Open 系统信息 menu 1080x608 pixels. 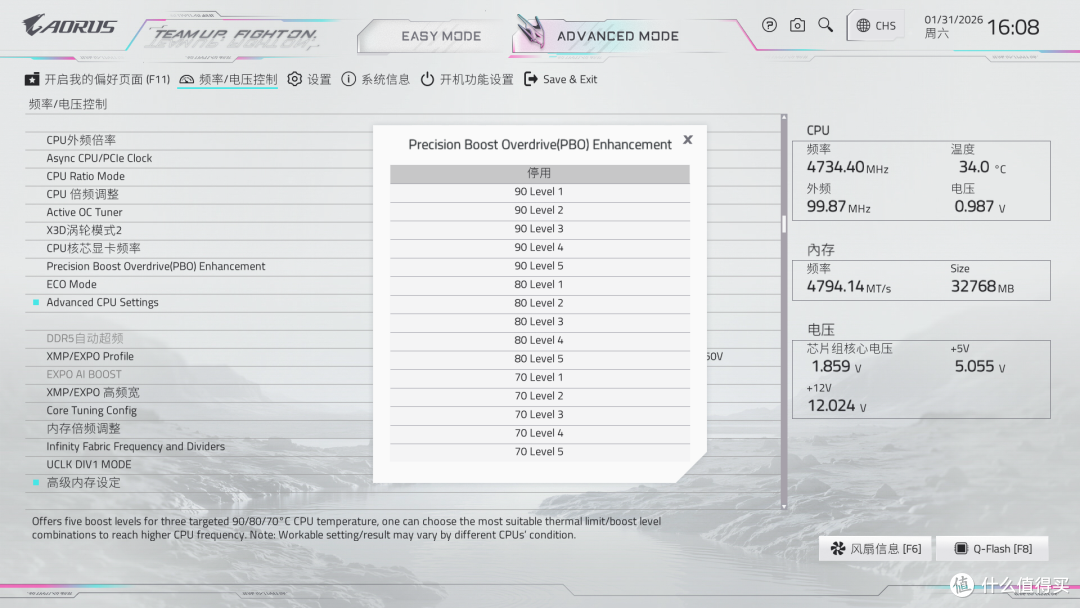[x=375, y=79]
